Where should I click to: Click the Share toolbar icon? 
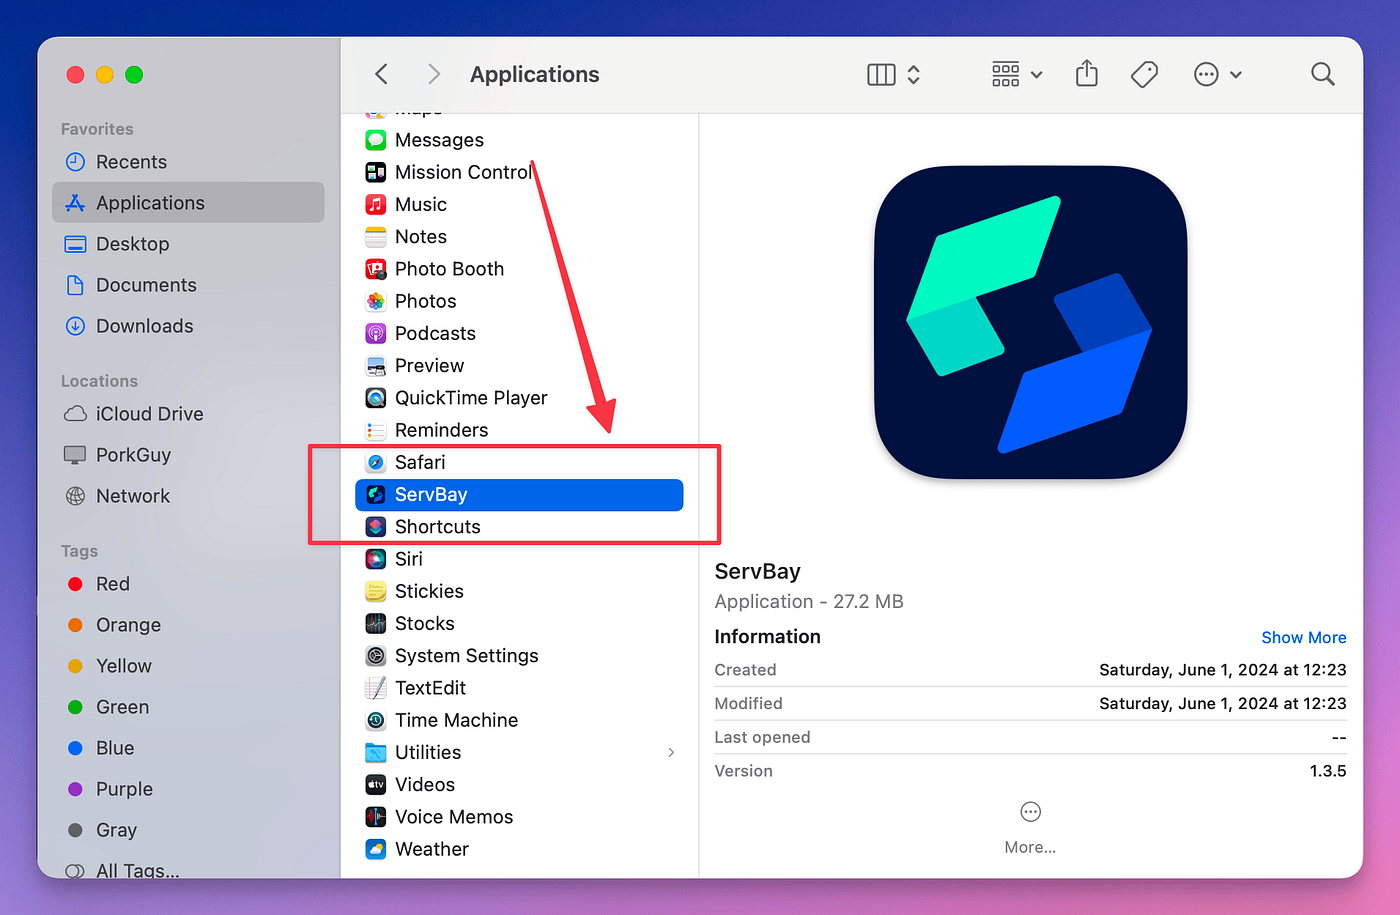pyautogui.click(x=1087, y=74)
